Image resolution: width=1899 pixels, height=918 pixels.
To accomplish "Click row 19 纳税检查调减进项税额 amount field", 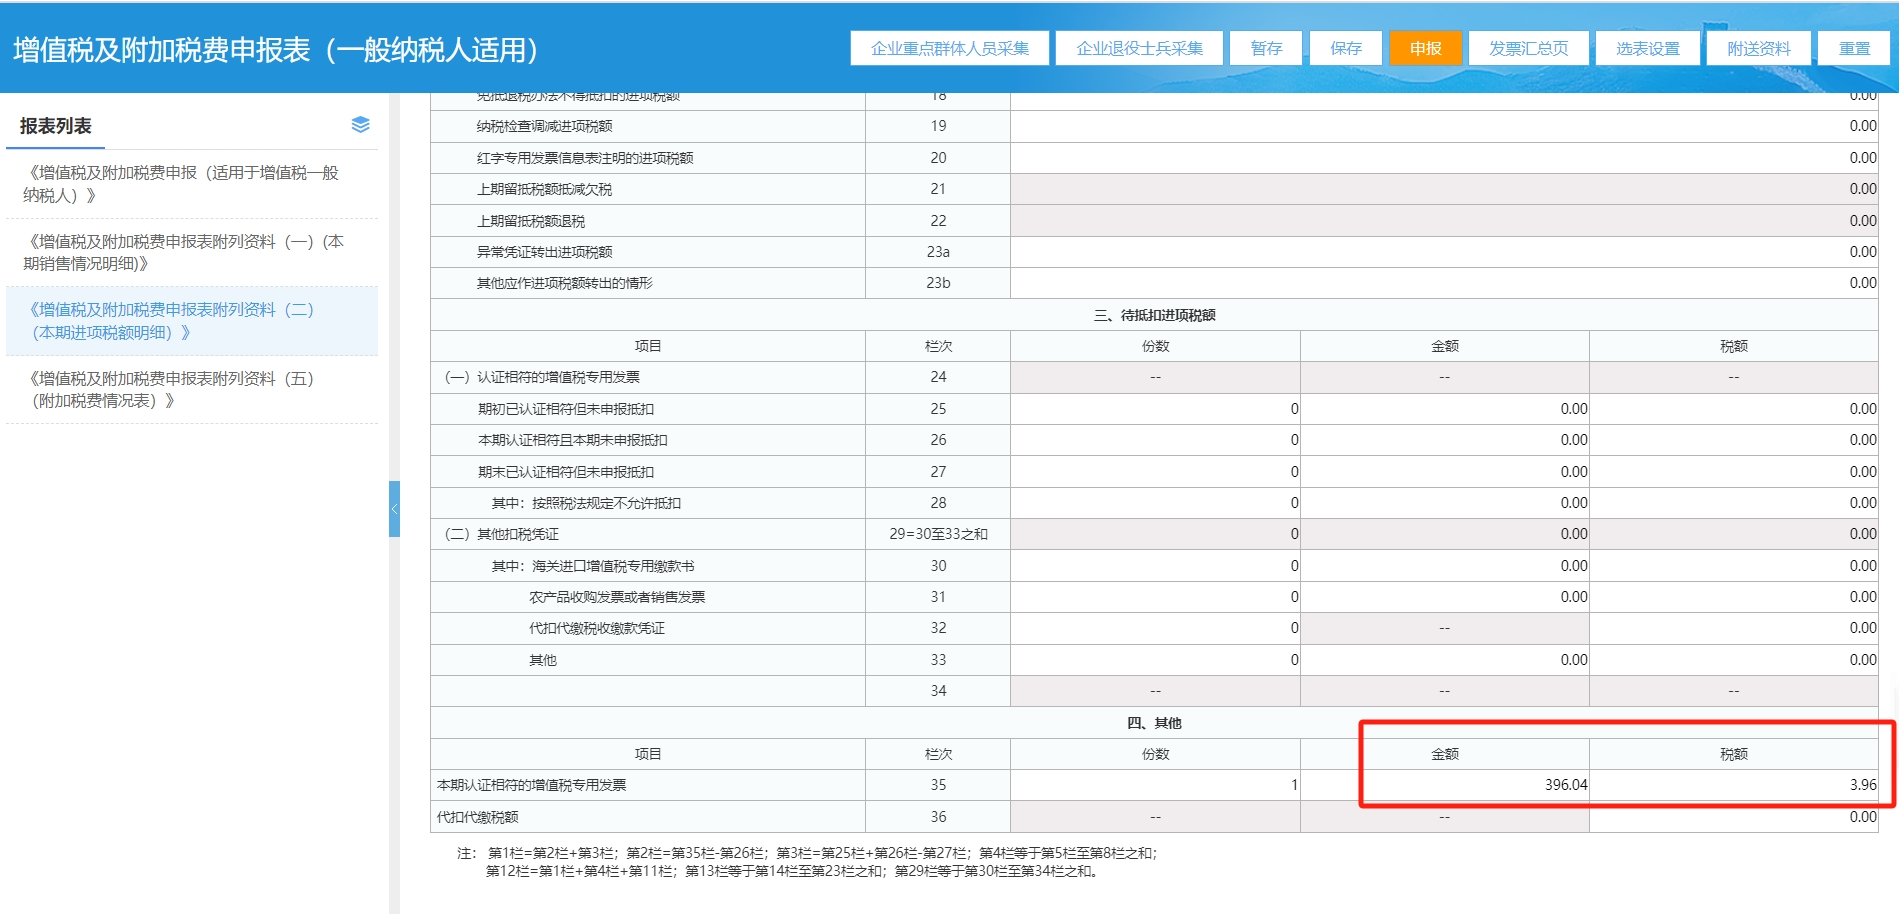I will pyautogui.click(x=1443, y=126).
